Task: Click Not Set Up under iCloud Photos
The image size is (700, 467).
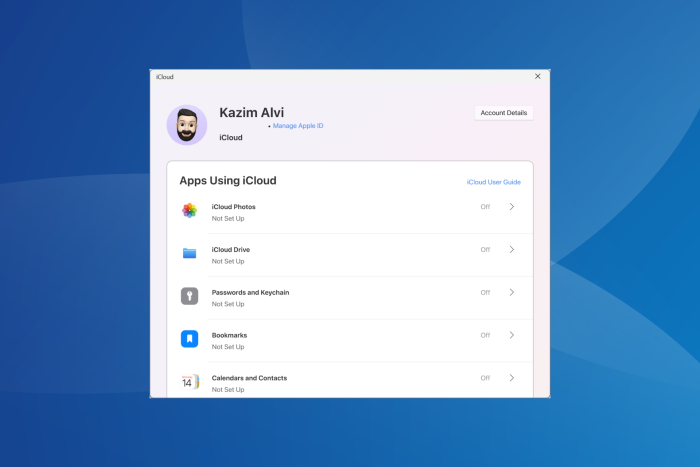Action: [x=228, y=218]
